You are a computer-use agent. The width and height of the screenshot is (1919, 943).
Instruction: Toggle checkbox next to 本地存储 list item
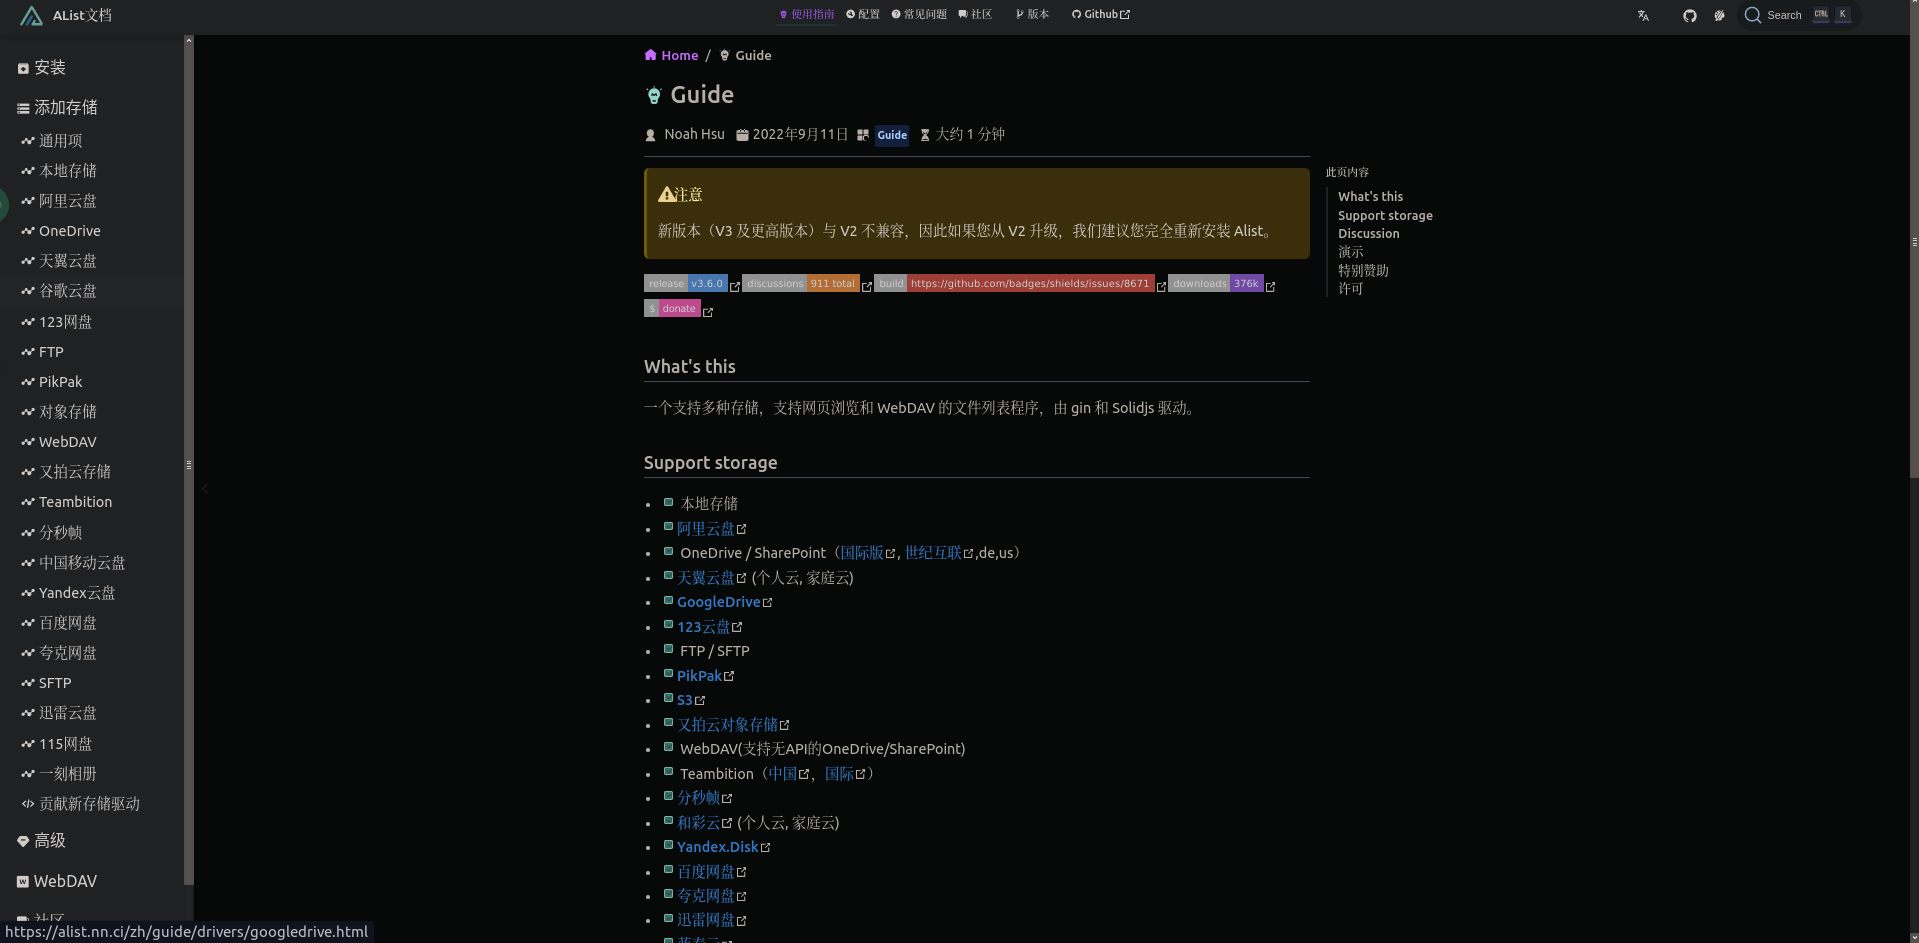(668, 503)
